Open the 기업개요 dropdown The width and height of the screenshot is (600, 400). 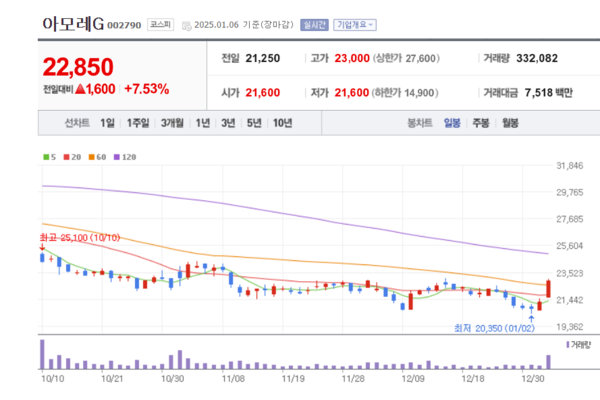pos(355,25)
